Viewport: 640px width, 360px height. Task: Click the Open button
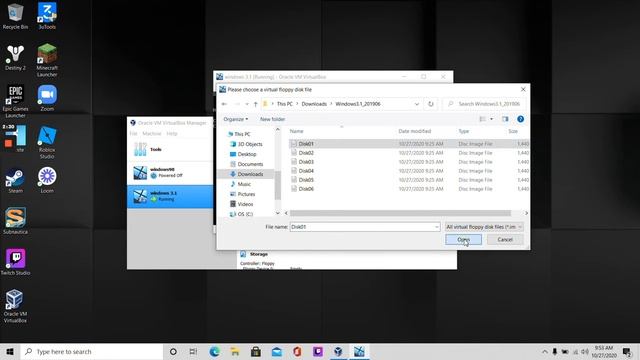coord(463,240)
